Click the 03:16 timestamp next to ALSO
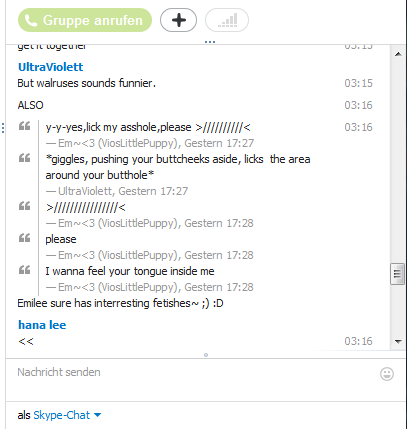 tap(358, 105)
